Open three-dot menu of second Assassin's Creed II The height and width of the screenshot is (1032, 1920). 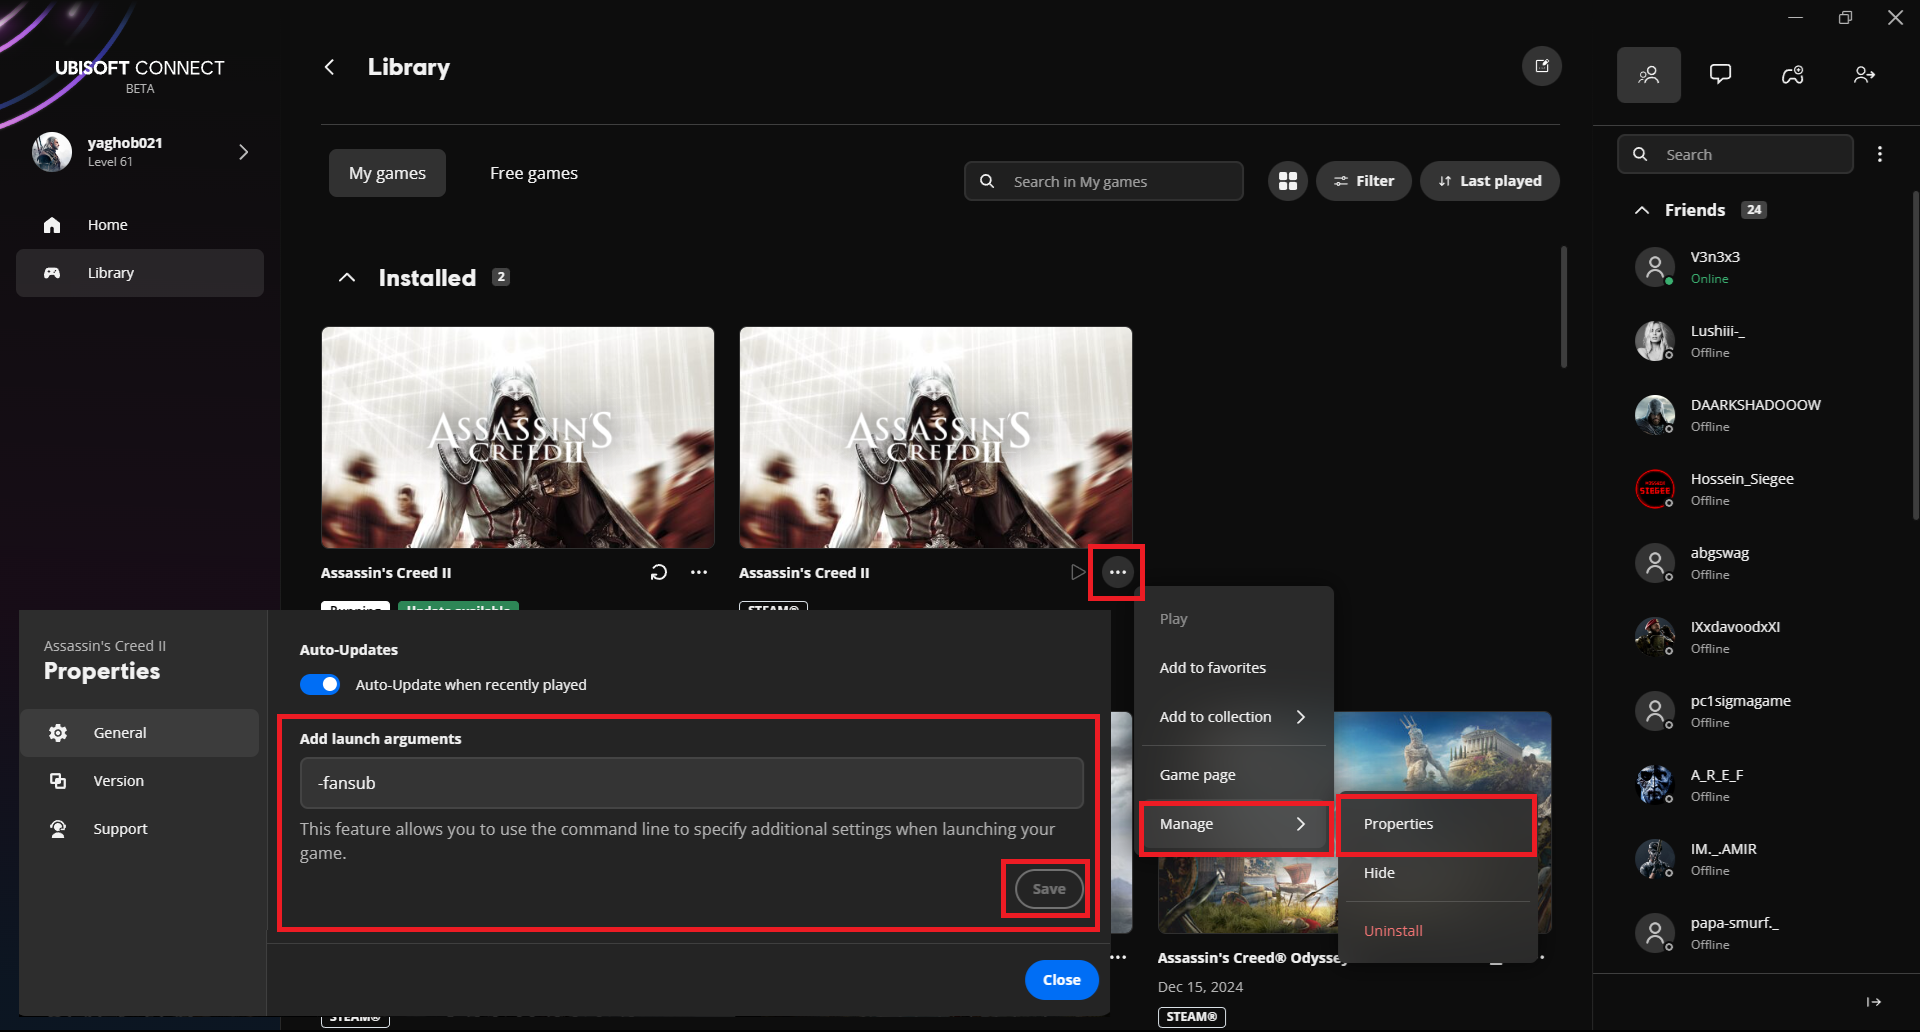coord(1117,572)
